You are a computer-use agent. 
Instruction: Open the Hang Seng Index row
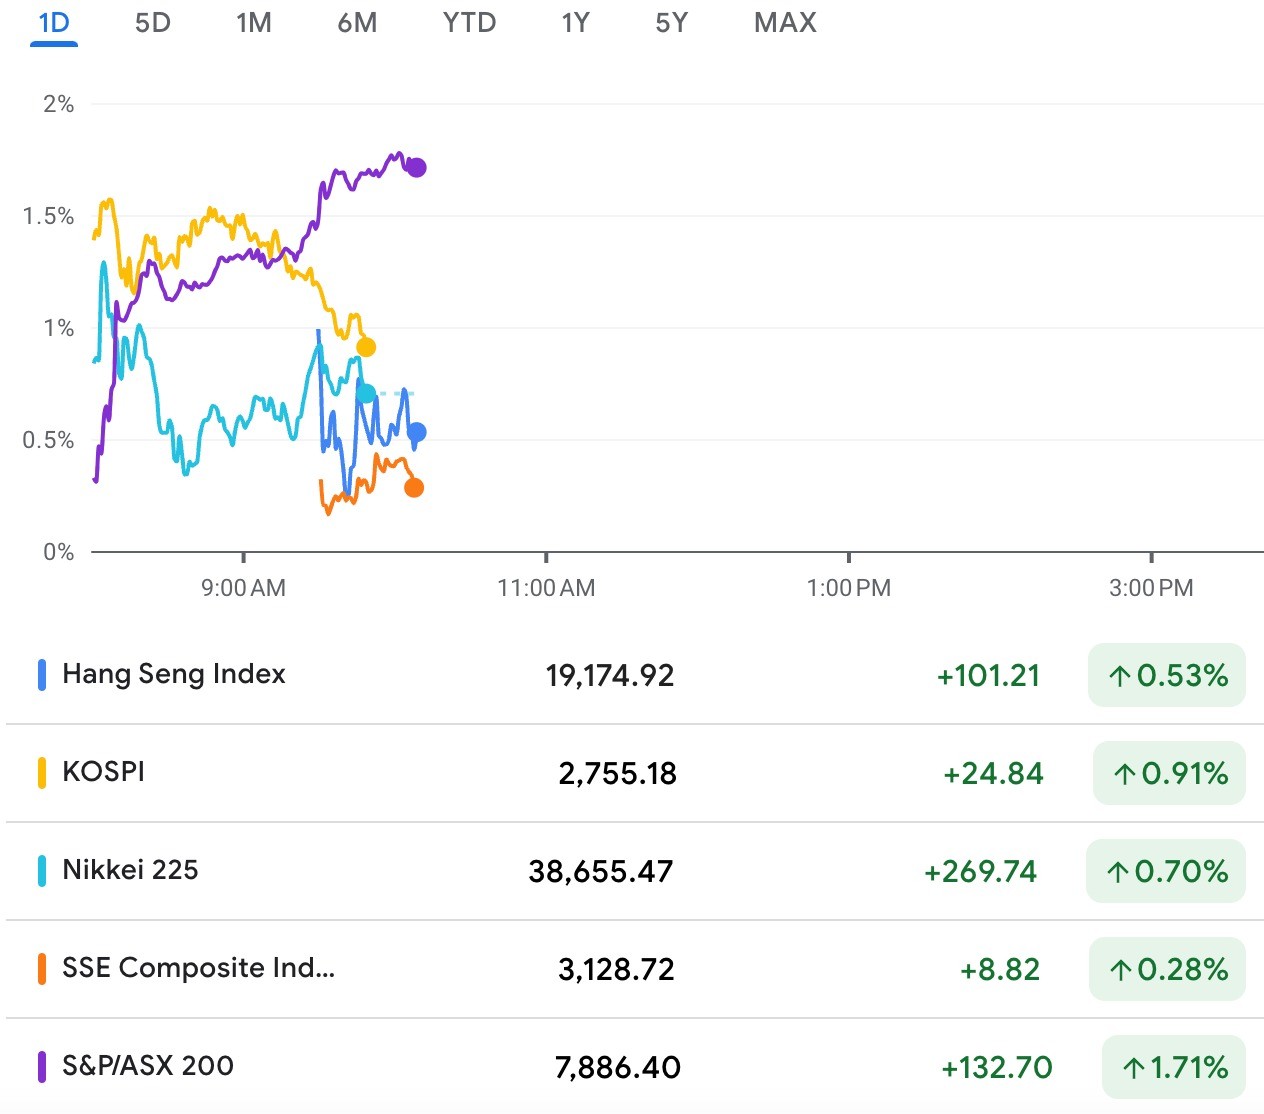(635, 675)
